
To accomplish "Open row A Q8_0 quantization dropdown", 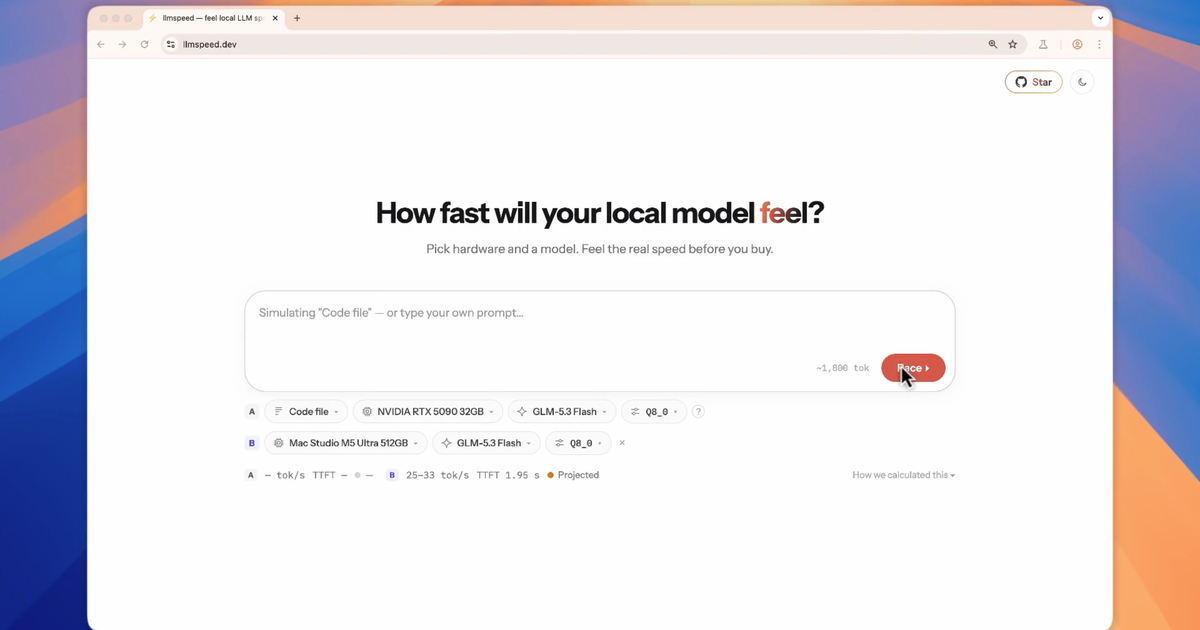I will (653, 412).
